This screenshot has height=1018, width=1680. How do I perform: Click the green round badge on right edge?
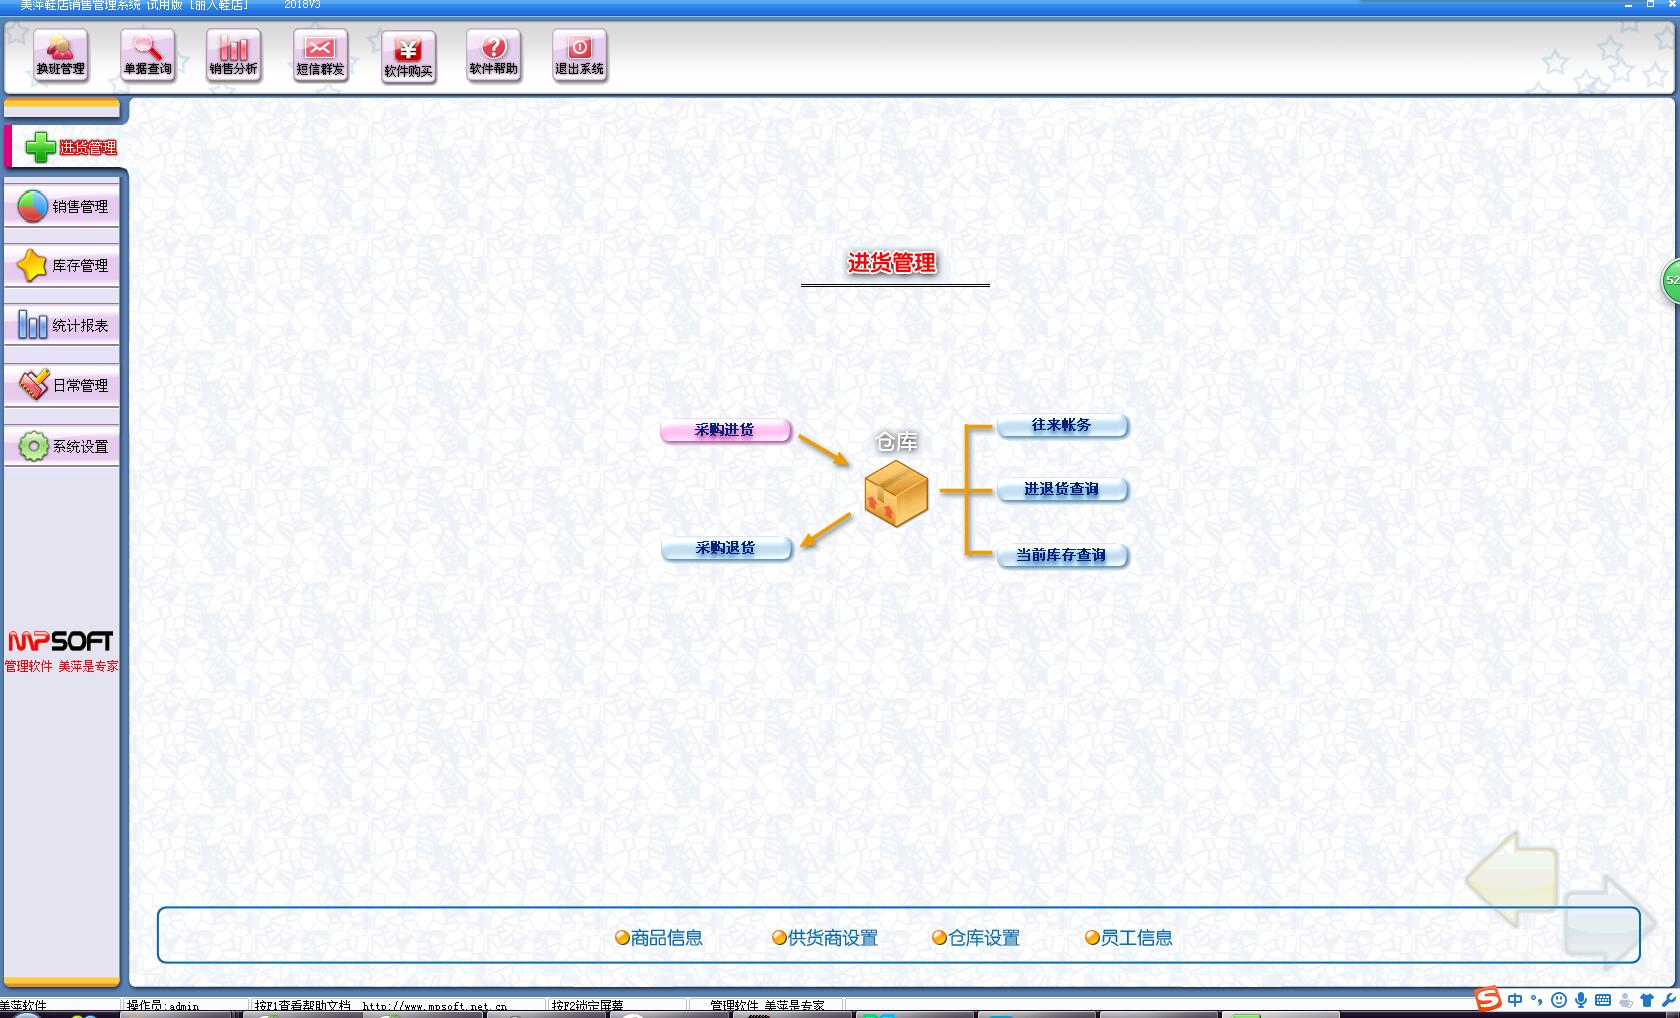(1670, 280)
